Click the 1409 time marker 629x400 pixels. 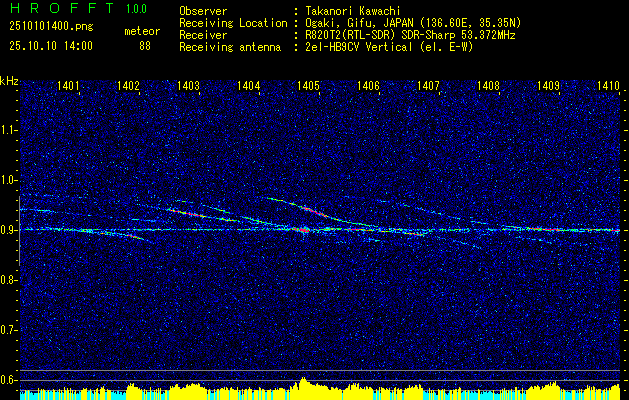click(549, 85)
